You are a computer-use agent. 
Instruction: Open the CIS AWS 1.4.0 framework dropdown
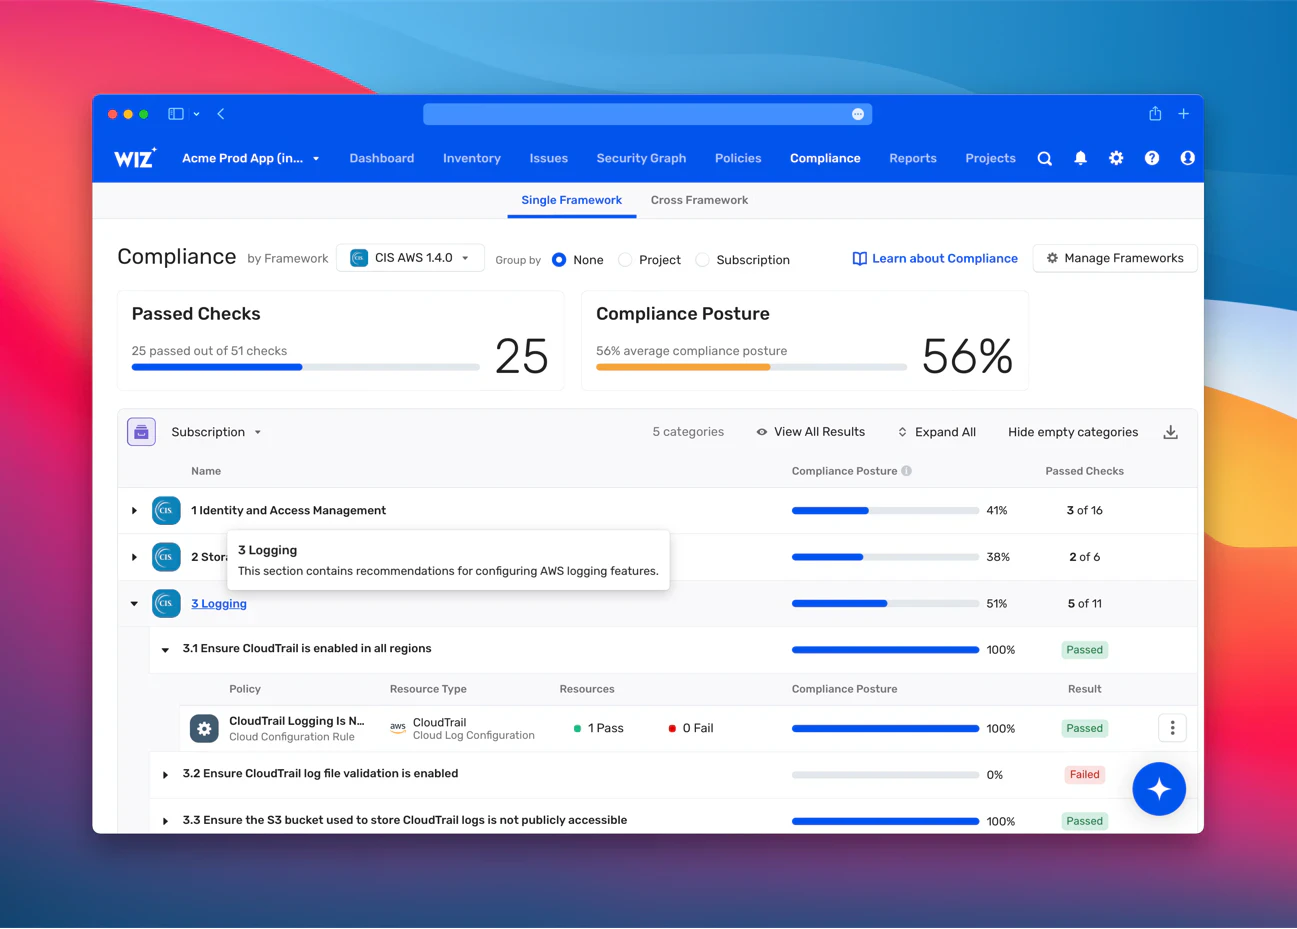click(x=410, y=258)
